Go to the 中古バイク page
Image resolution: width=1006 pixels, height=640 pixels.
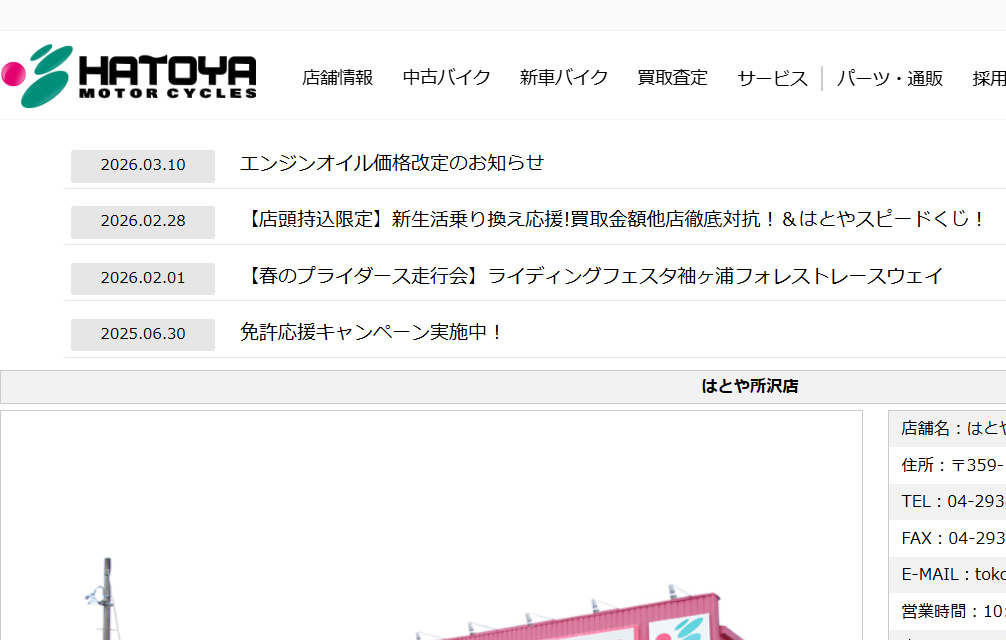coord(446,78)
